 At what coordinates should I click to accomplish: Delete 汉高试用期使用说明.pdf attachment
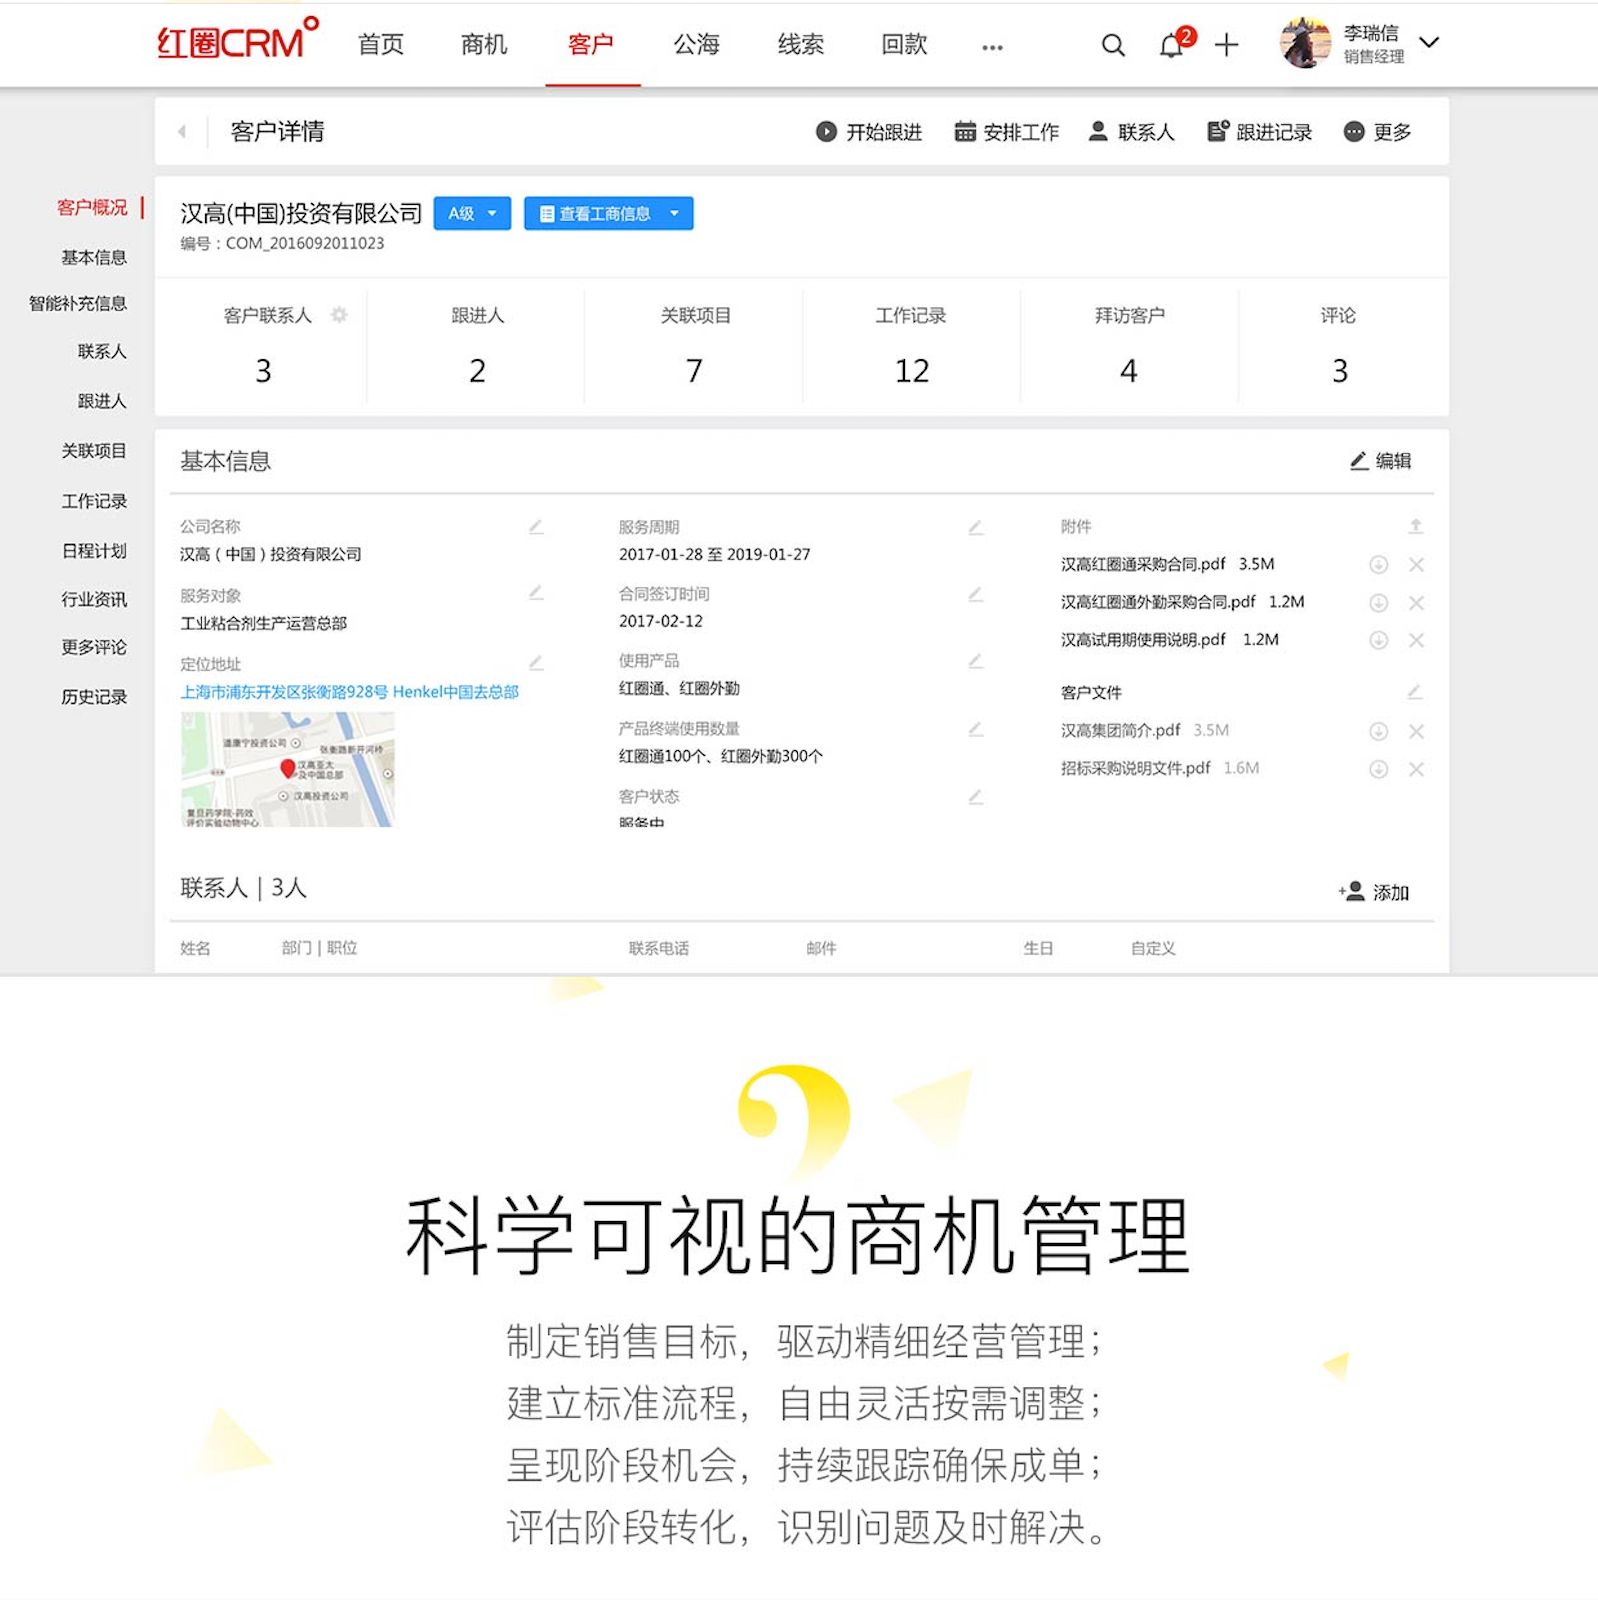[x=1416, y=641]
